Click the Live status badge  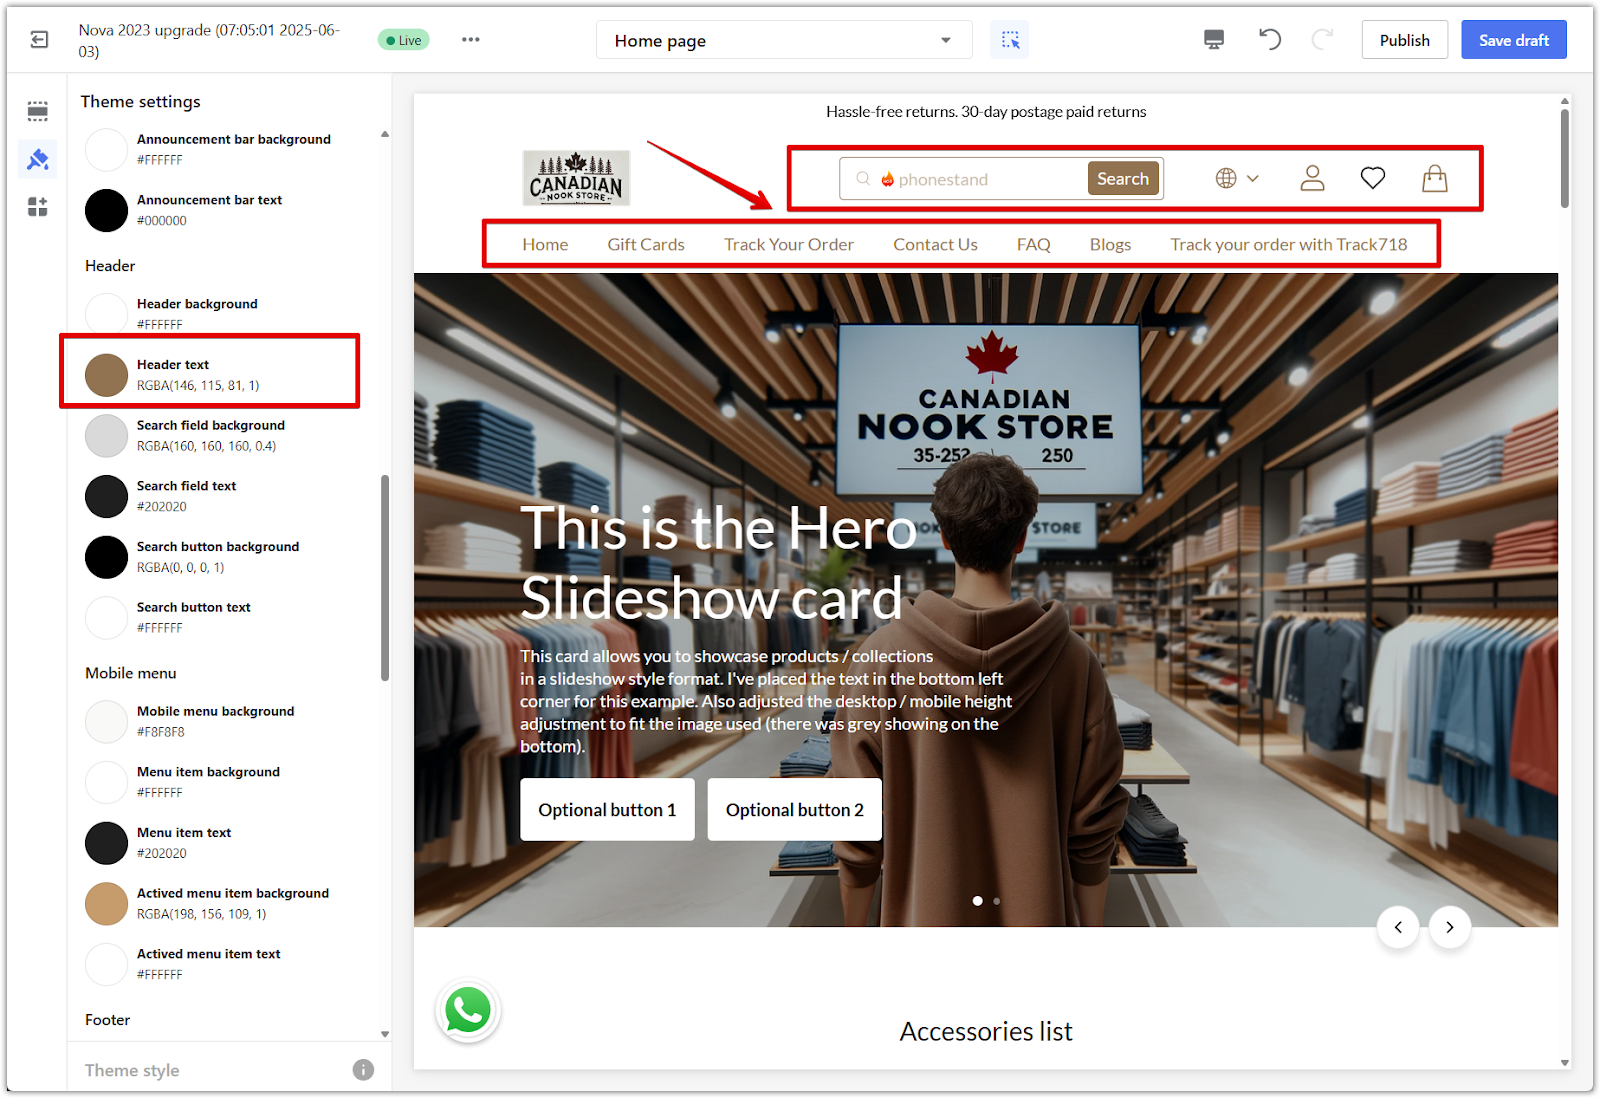[x=404, y=40]
